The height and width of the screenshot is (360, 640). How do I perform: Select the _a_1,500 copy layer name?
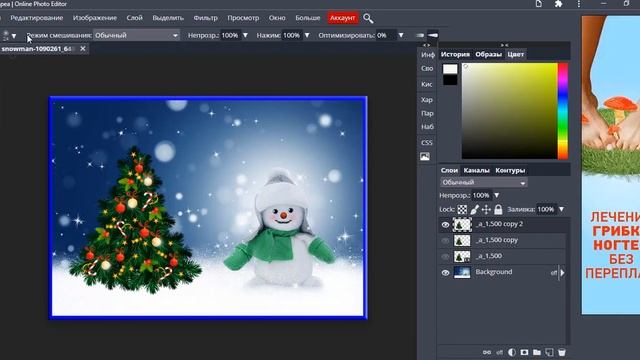pyautogui.click(x=497, y=240)
